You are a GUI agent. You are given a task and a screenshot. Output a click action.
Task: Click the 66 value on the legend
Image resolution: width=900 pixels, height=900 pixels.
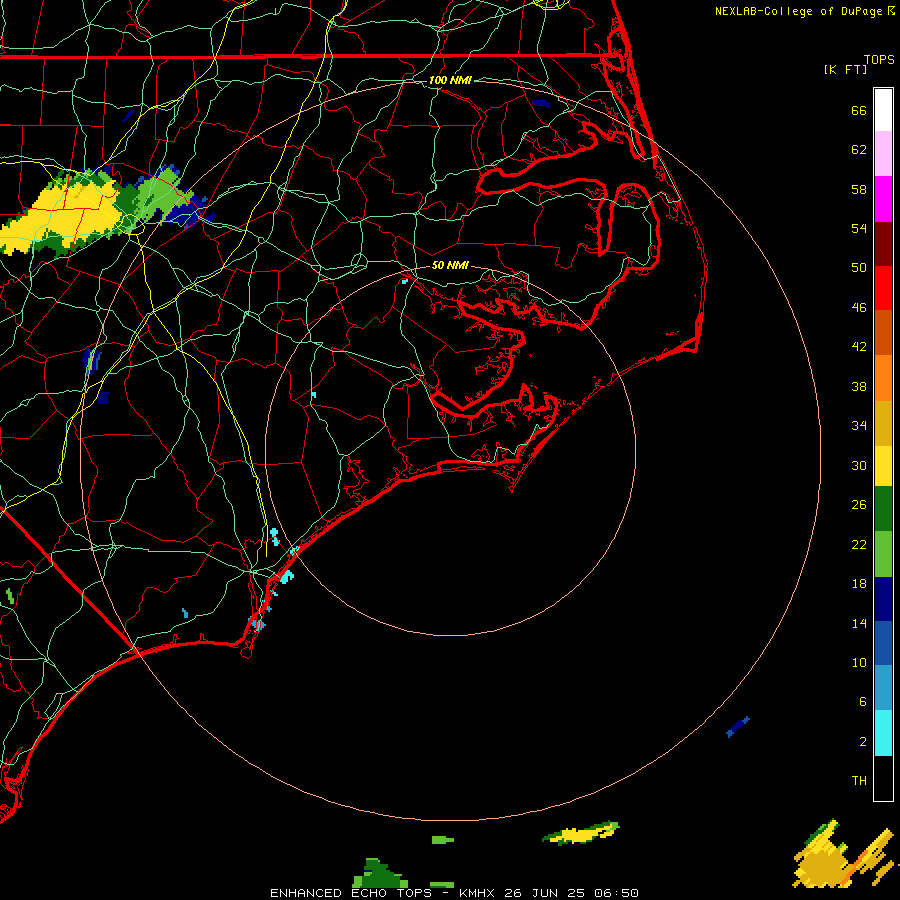[x=859, y=110]
